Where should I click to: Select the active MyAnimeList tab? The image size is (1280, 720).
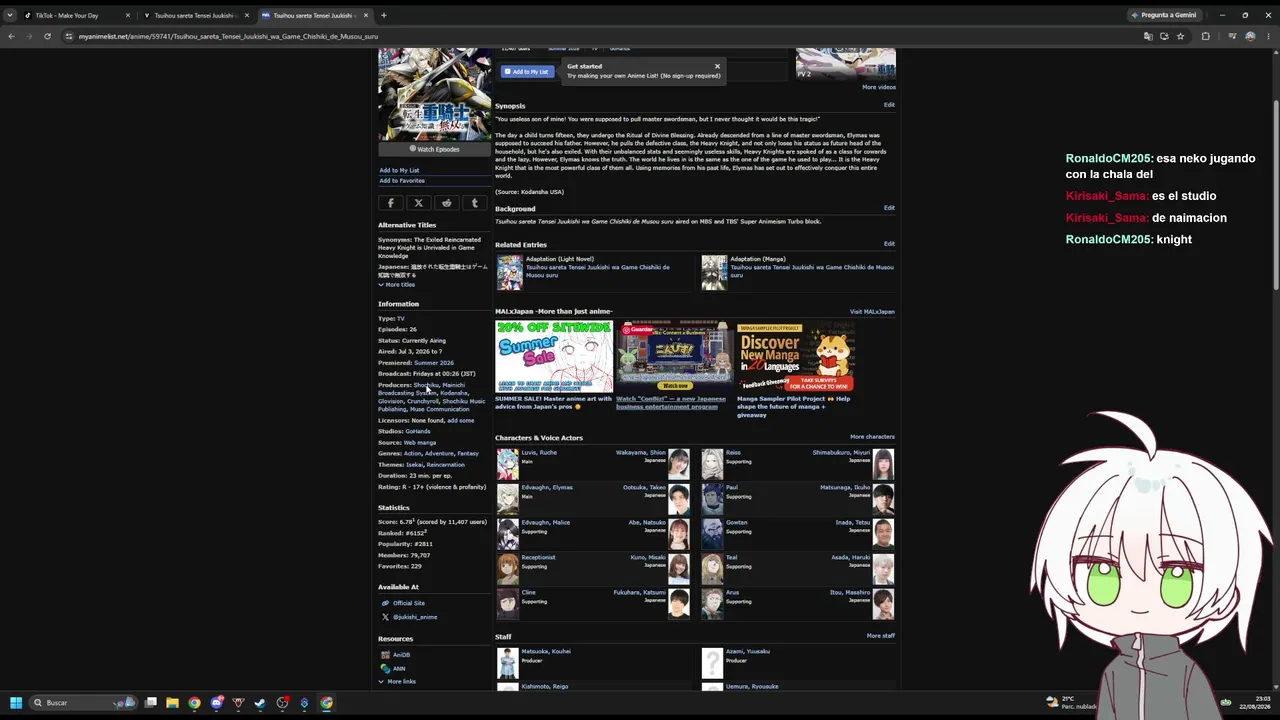point(313,15)
